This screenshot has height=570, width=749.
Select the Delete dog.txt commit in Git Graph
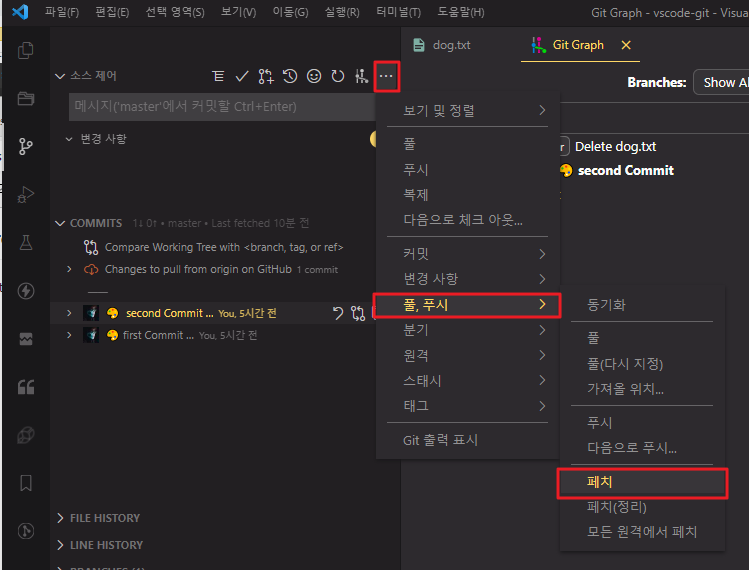click(615, 147)
